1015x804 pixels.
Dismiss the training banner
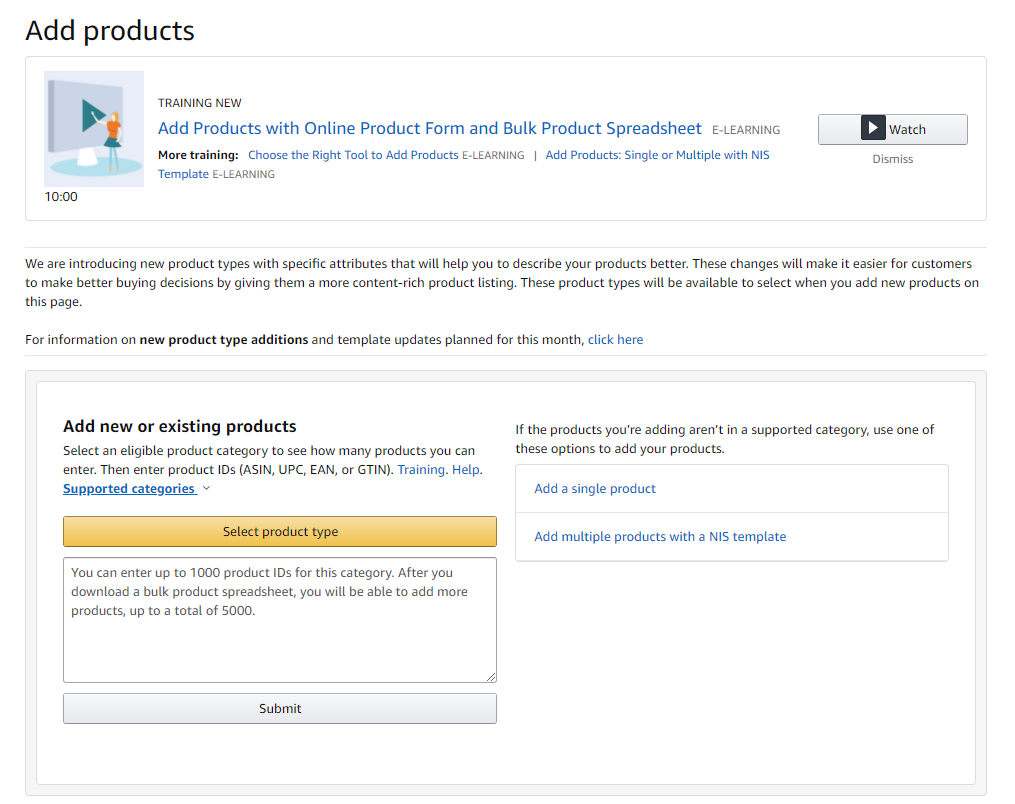point(892,158)
